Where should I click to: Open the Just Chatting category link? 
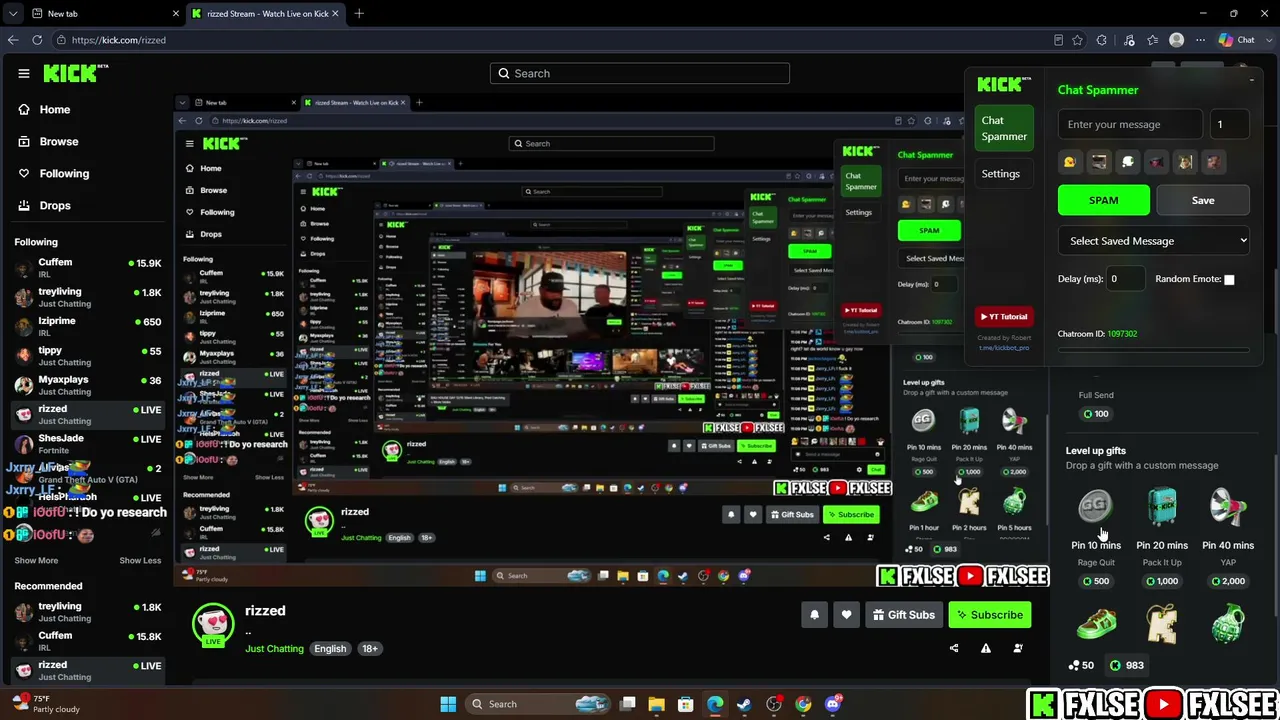274,648
